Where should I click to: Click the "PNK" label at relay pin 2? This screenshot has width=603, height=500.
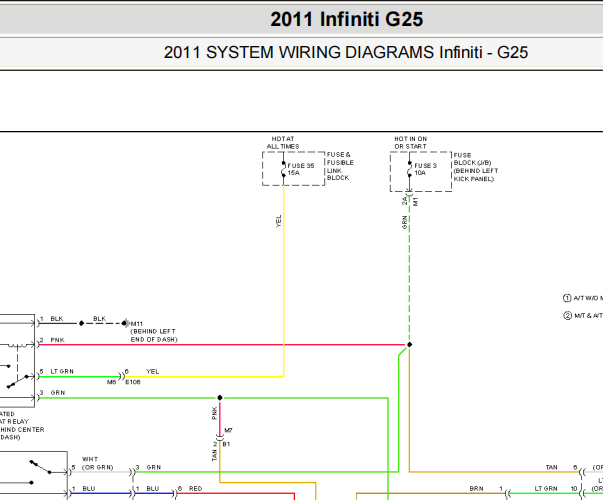click(57, 340)
